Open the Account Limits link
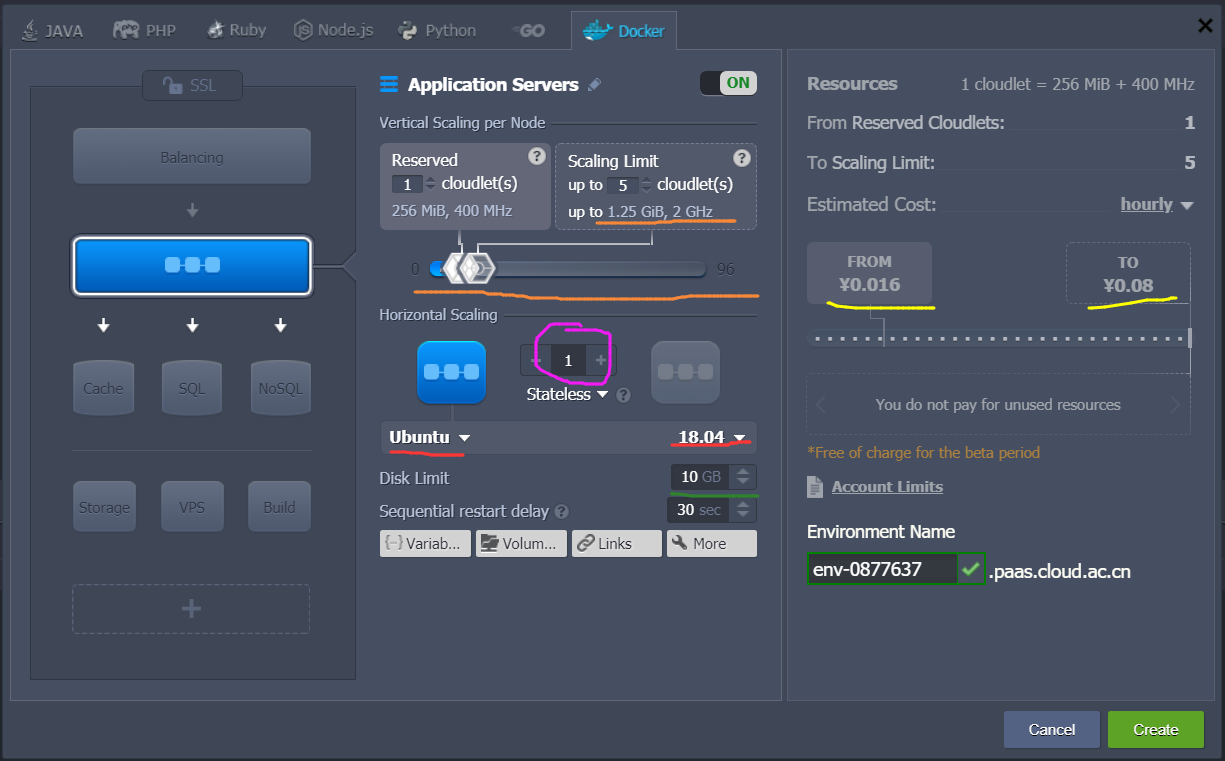This screenshot has height=761, width=1225. (887, 487)
